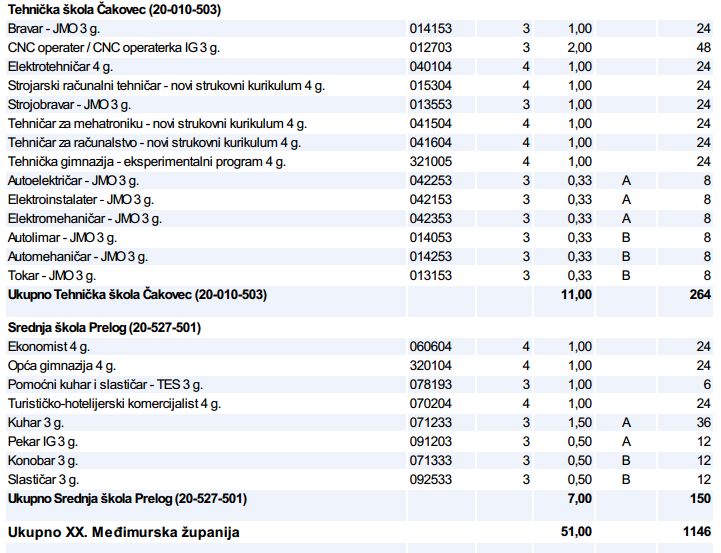
Task: Click code 012703 for CNC operater
Action: (x=431, y=48)
